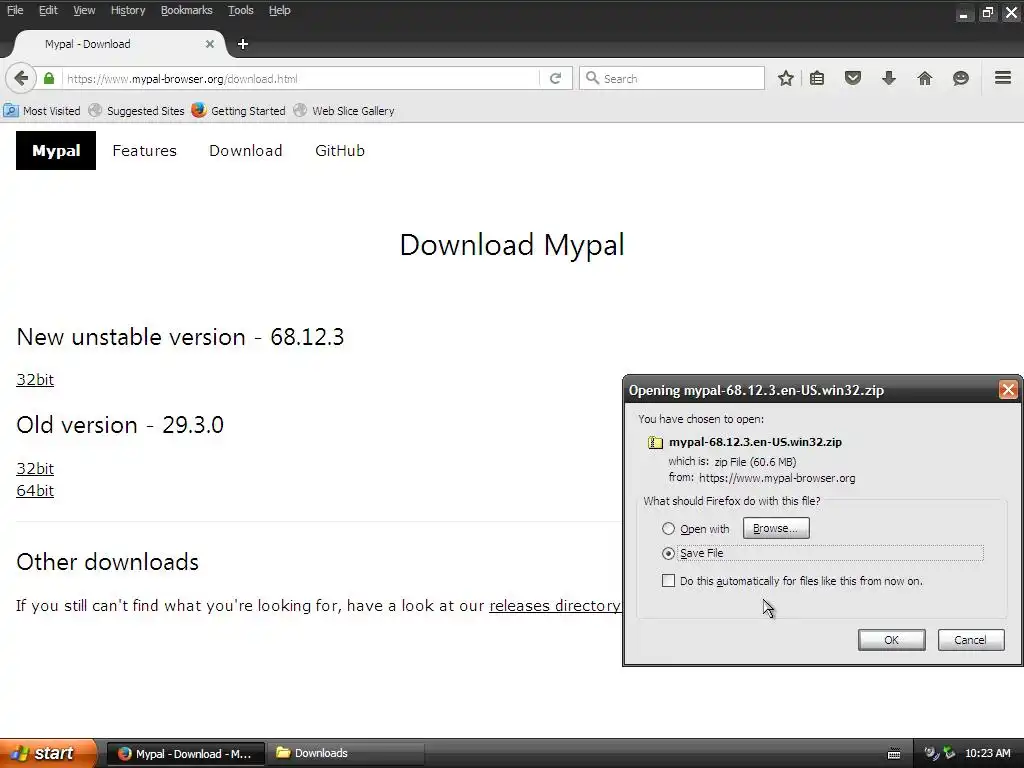
Task: Close the Mypal - Download tab
Action: pos(210,44)
